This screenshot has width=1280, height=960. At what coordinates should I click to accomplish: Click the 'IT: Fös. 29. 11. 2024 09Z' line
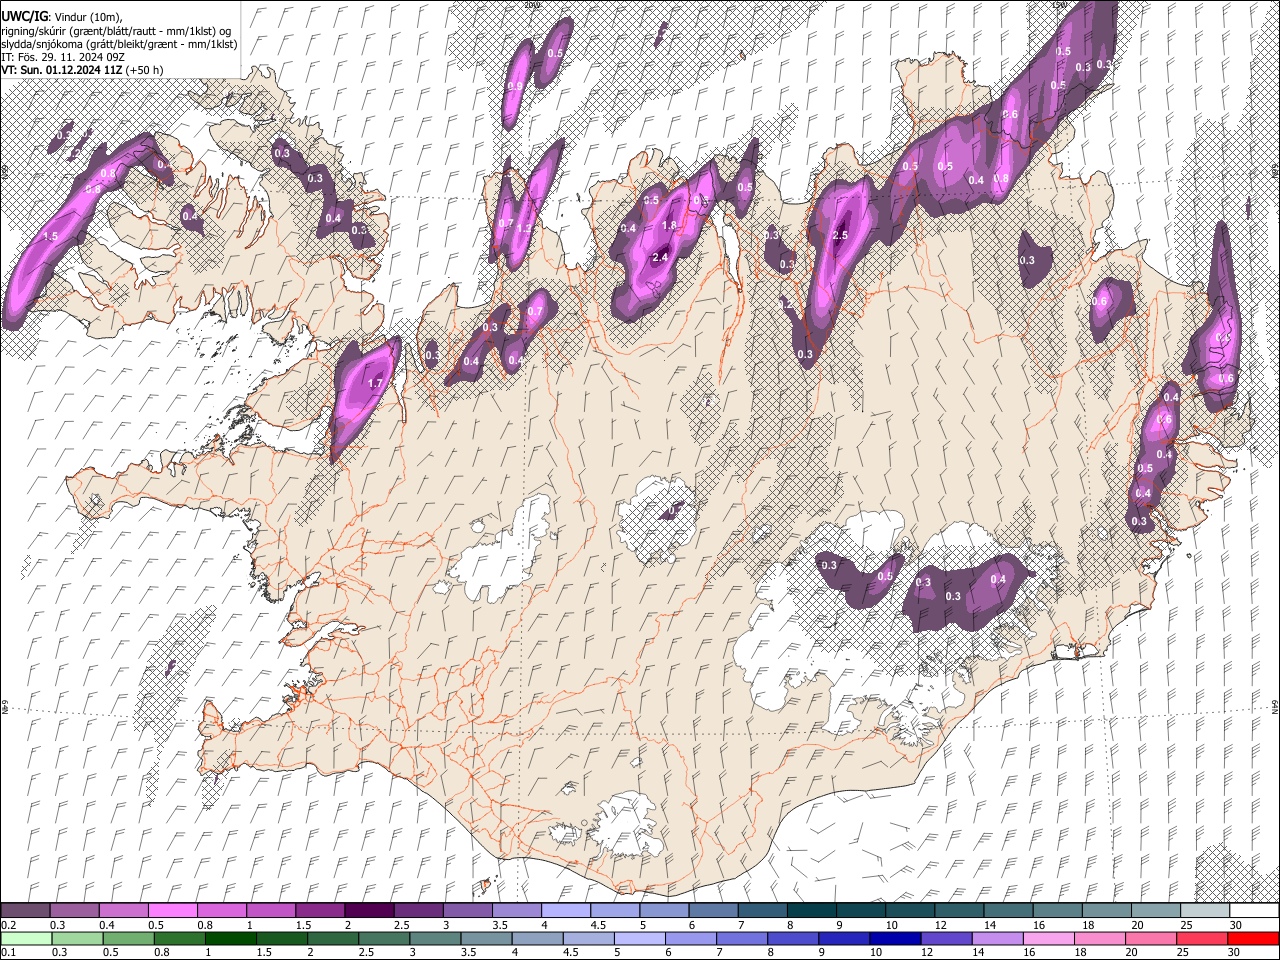click(63, 57)
